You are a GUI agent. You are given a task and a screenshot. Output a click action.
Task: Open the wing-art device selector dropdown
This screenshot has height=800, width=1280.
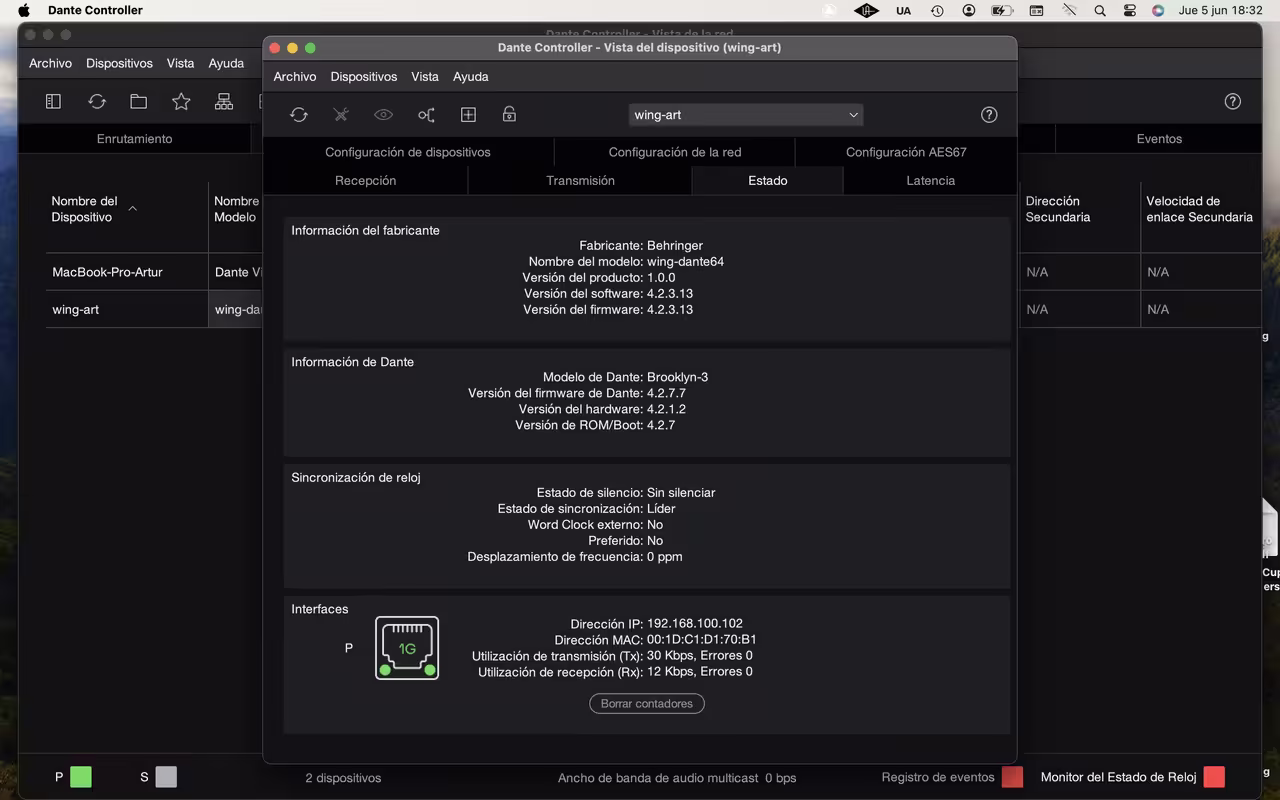click(746, 115)
